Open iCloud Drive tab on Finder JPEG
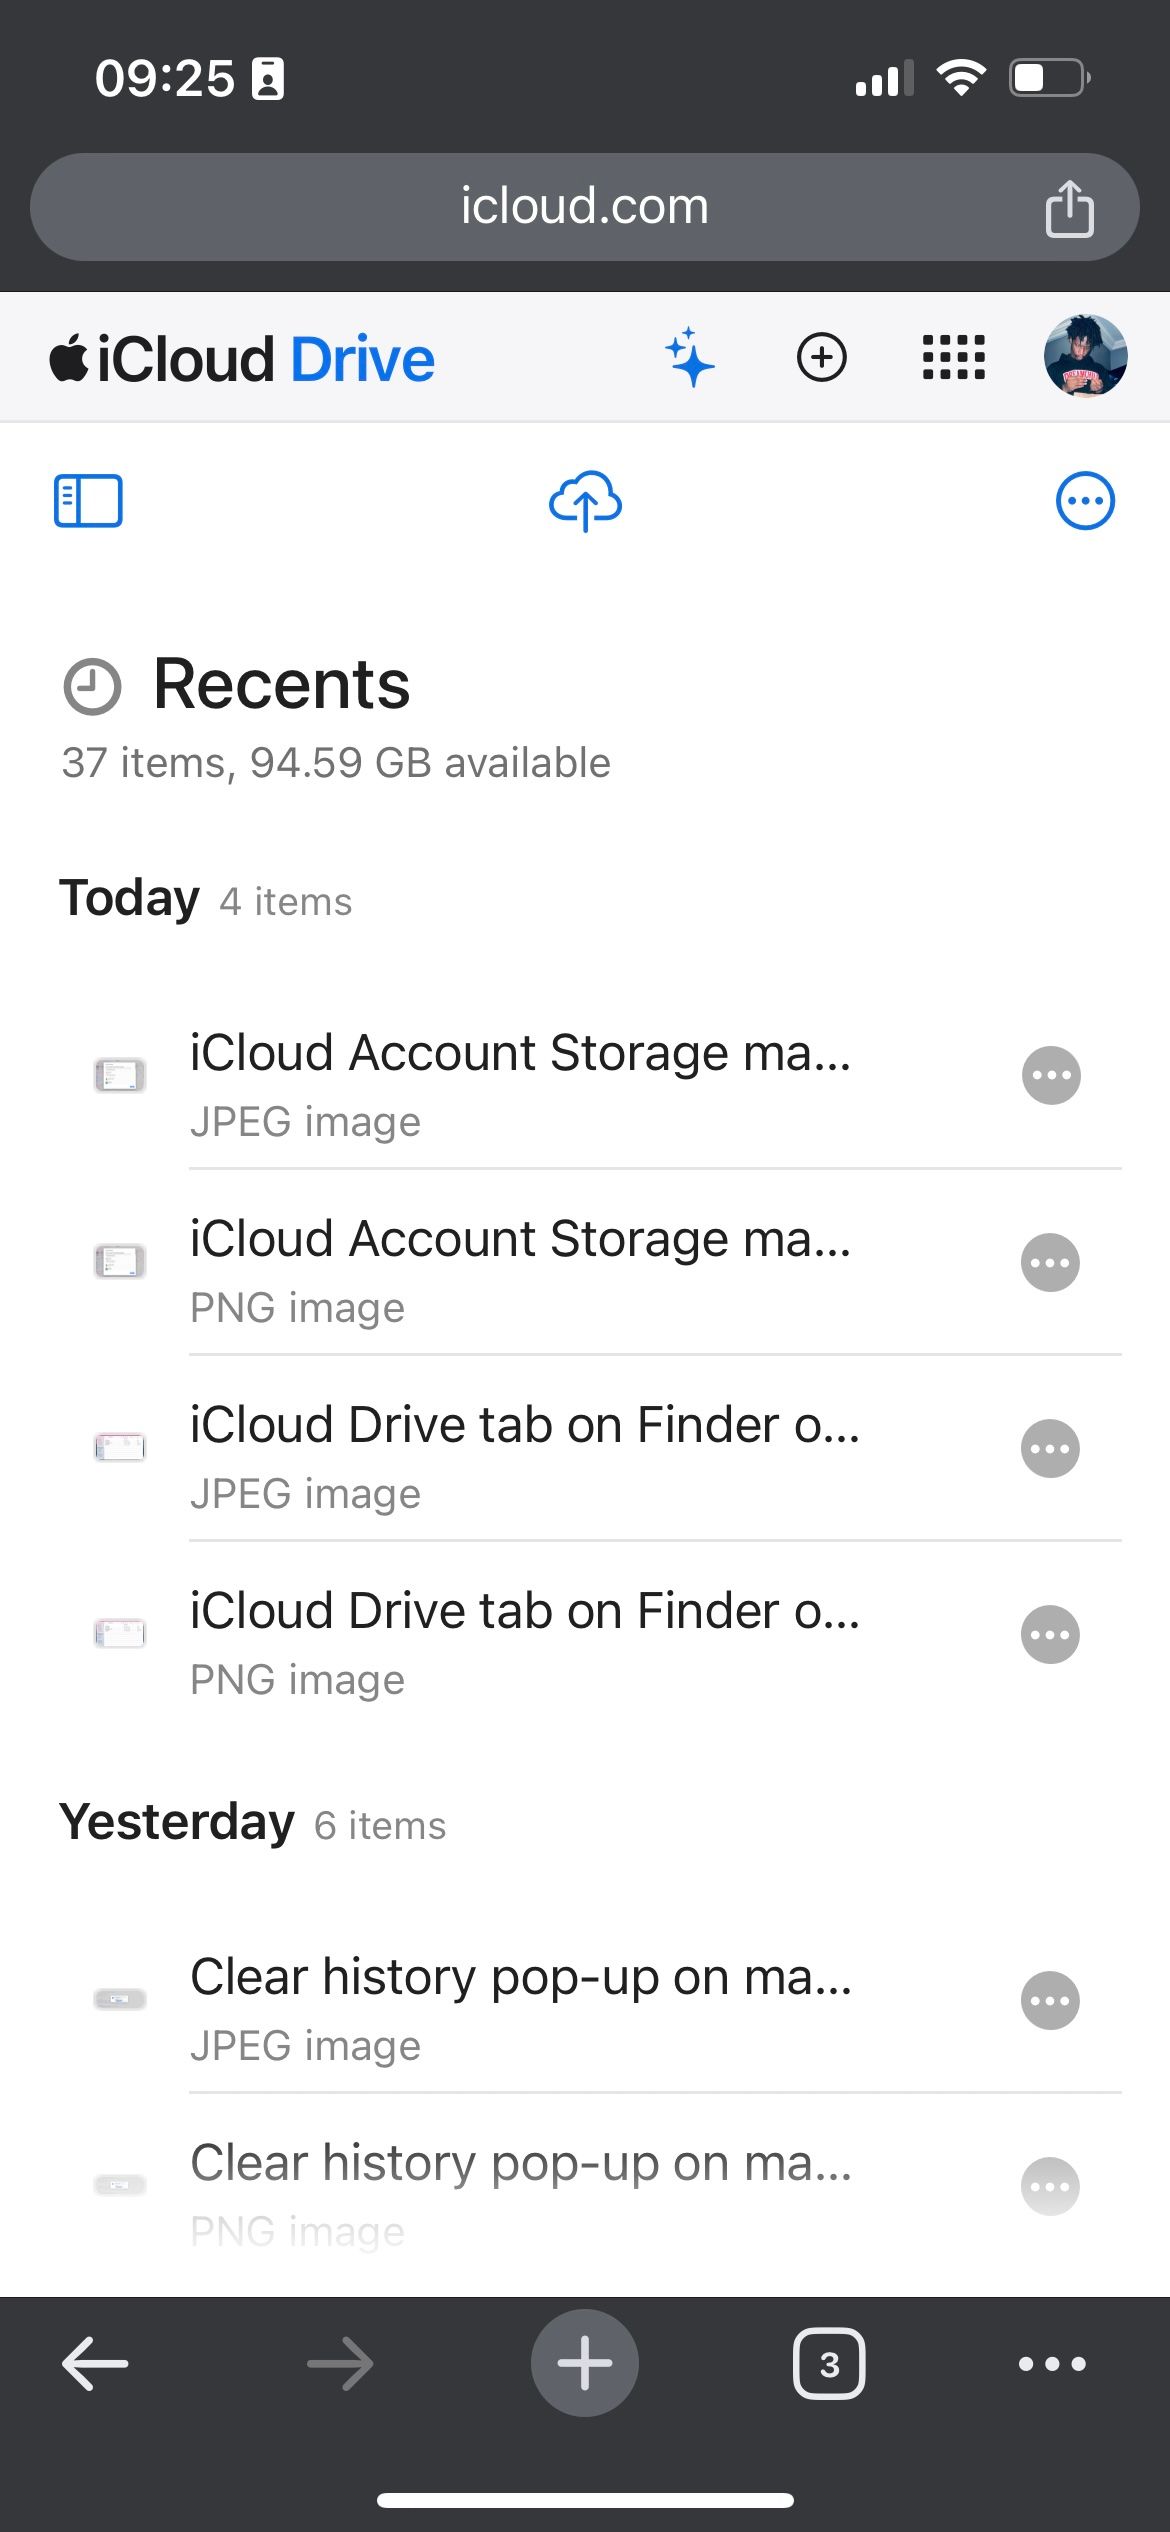 click(x=524, y=1450)
